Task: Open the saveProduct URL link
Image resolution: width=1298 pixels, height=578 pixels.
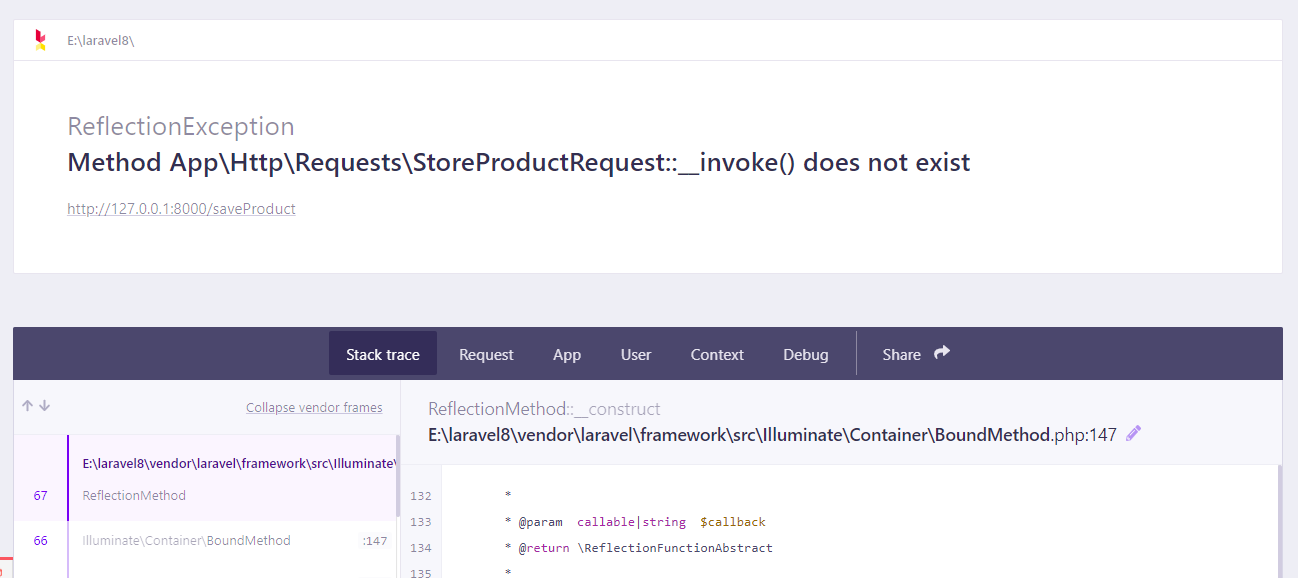Action: 181,208
